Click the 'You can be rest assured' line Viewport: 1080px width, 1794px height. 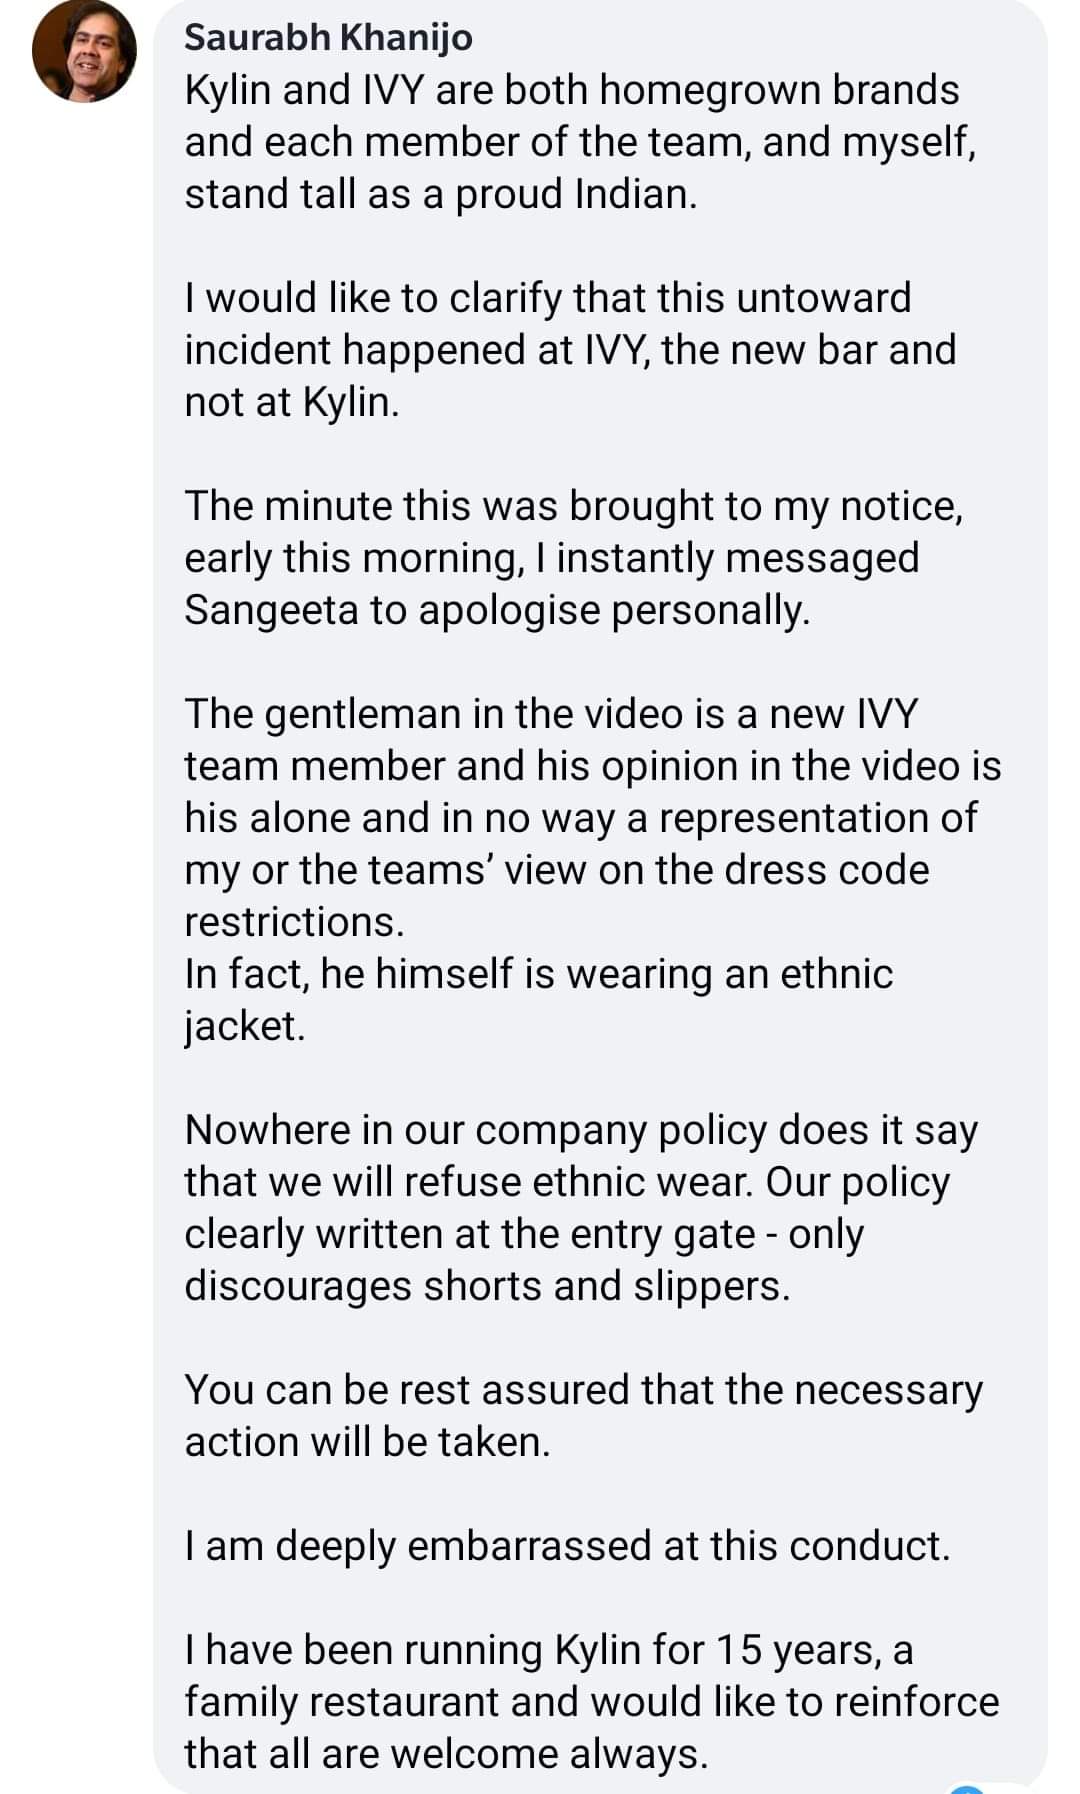pyautogui.click(x=583, y=1390)
